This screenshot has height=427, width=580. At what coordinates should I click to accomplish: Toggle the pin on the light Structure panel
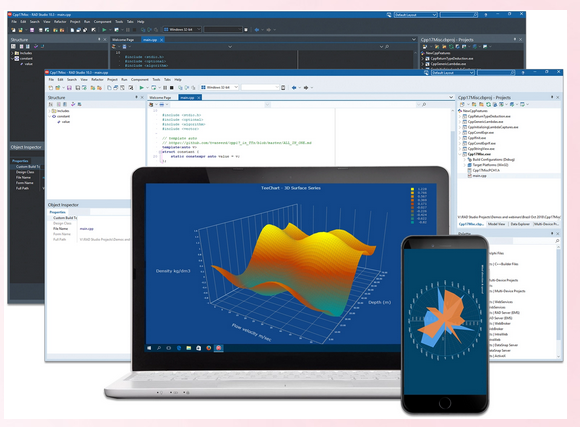coord(136,97)
